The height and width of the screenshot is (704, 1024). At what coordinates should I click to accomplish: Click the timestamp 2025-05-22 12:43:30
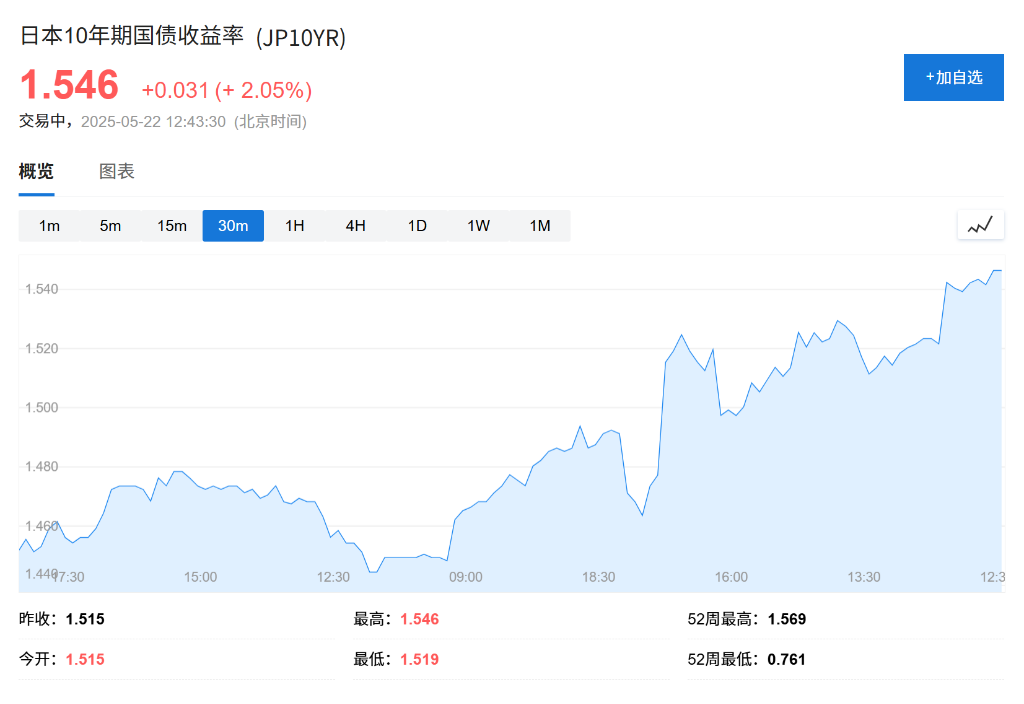tap(153, 122)
